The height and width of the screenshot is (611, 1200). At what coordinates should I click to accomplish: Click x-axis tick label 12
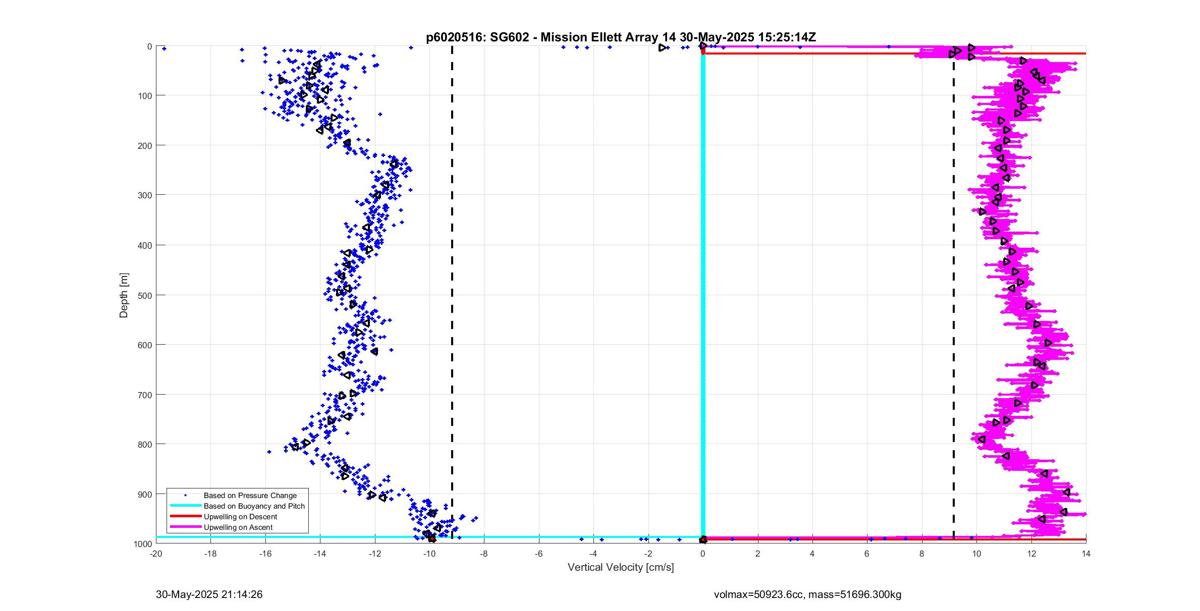[1031, 553]
